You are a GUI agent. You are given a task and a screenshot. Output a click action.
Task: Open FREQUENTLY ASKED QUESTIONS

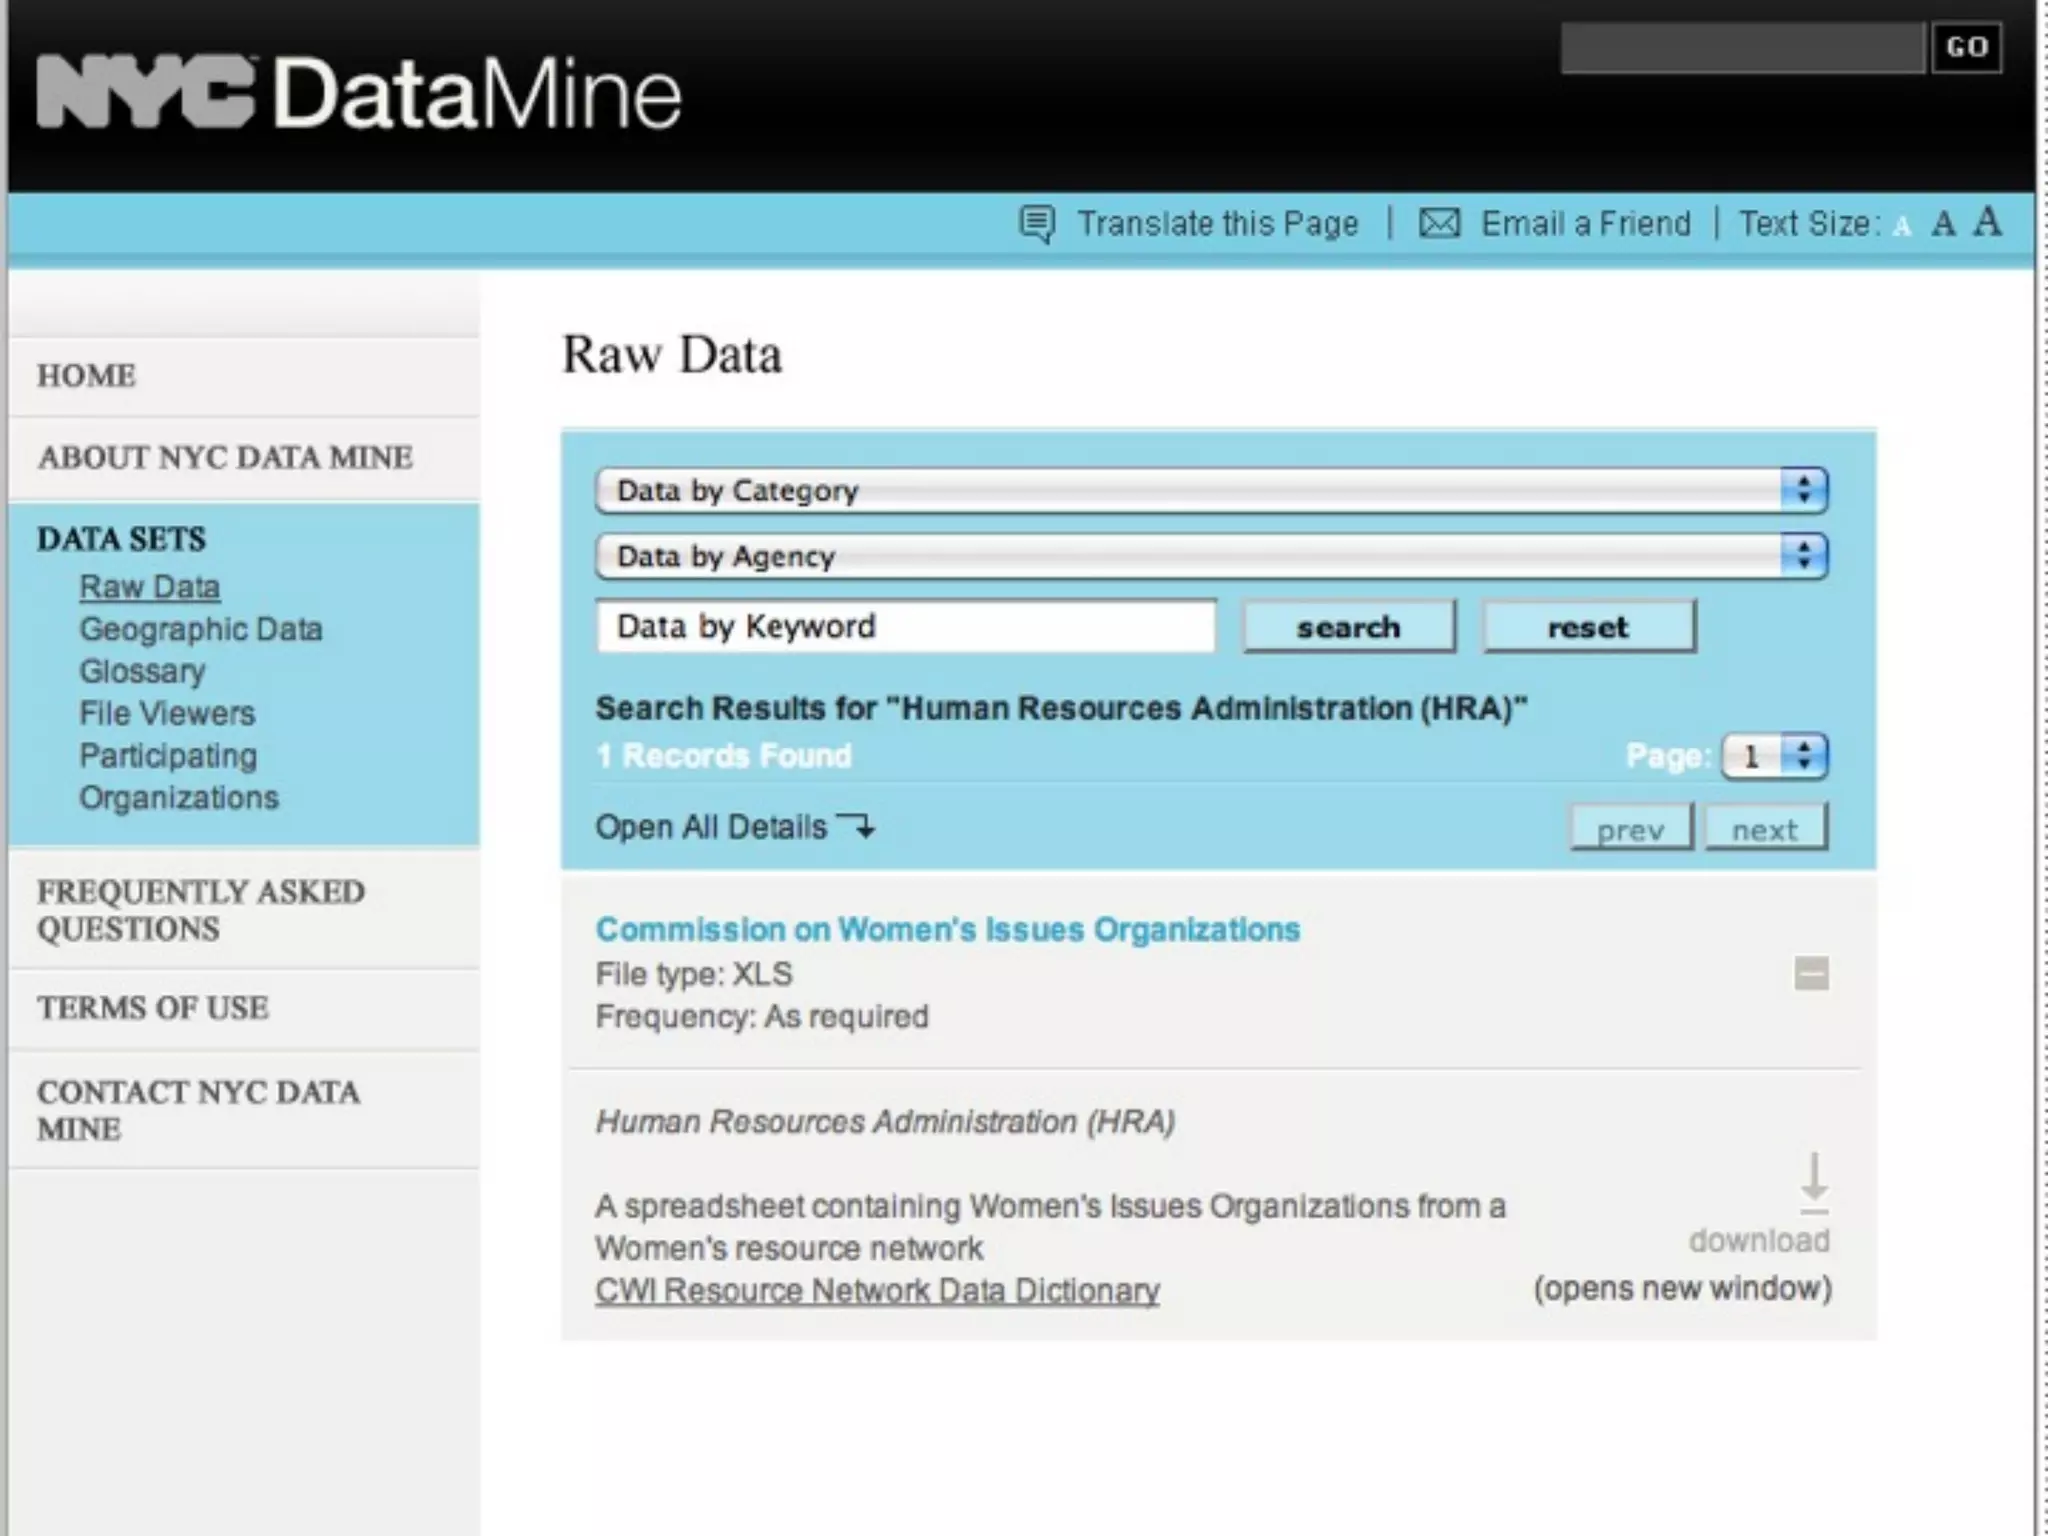[x=201, y=910]
